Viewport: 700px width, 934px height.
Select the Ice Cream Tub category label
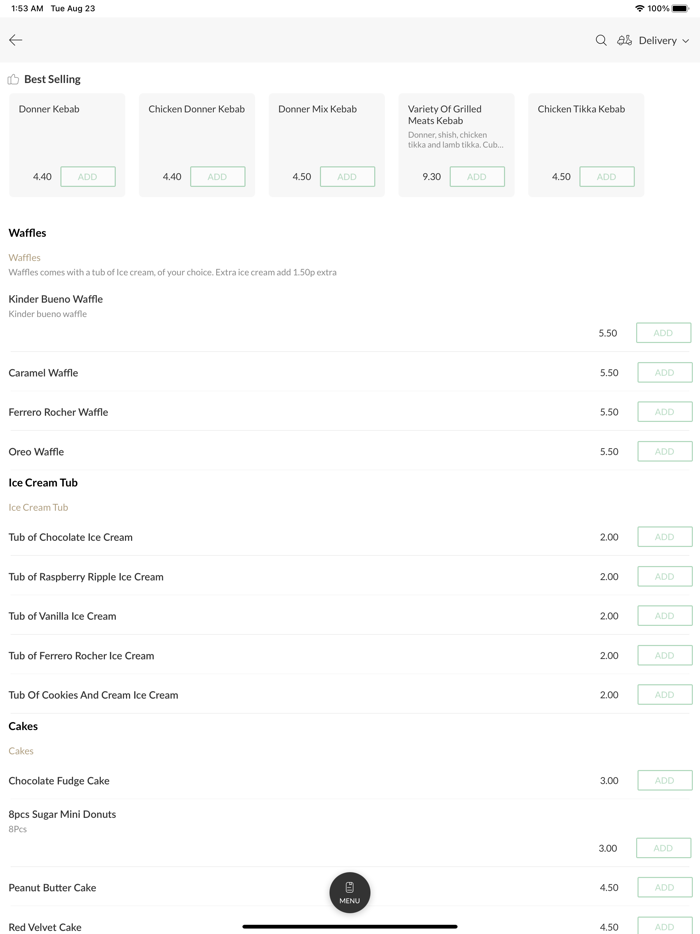(38, 507)
